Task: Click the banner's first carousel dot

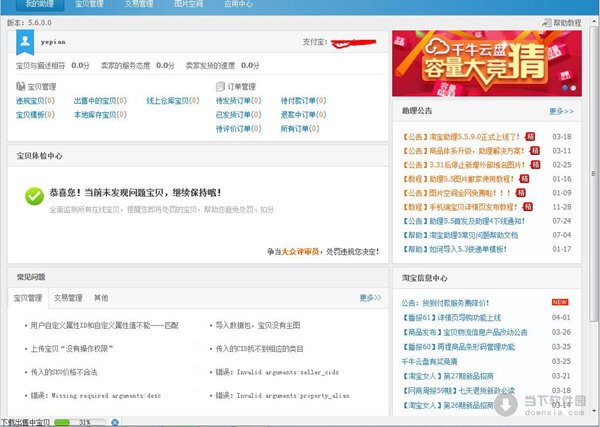Action: coord(565,88)
